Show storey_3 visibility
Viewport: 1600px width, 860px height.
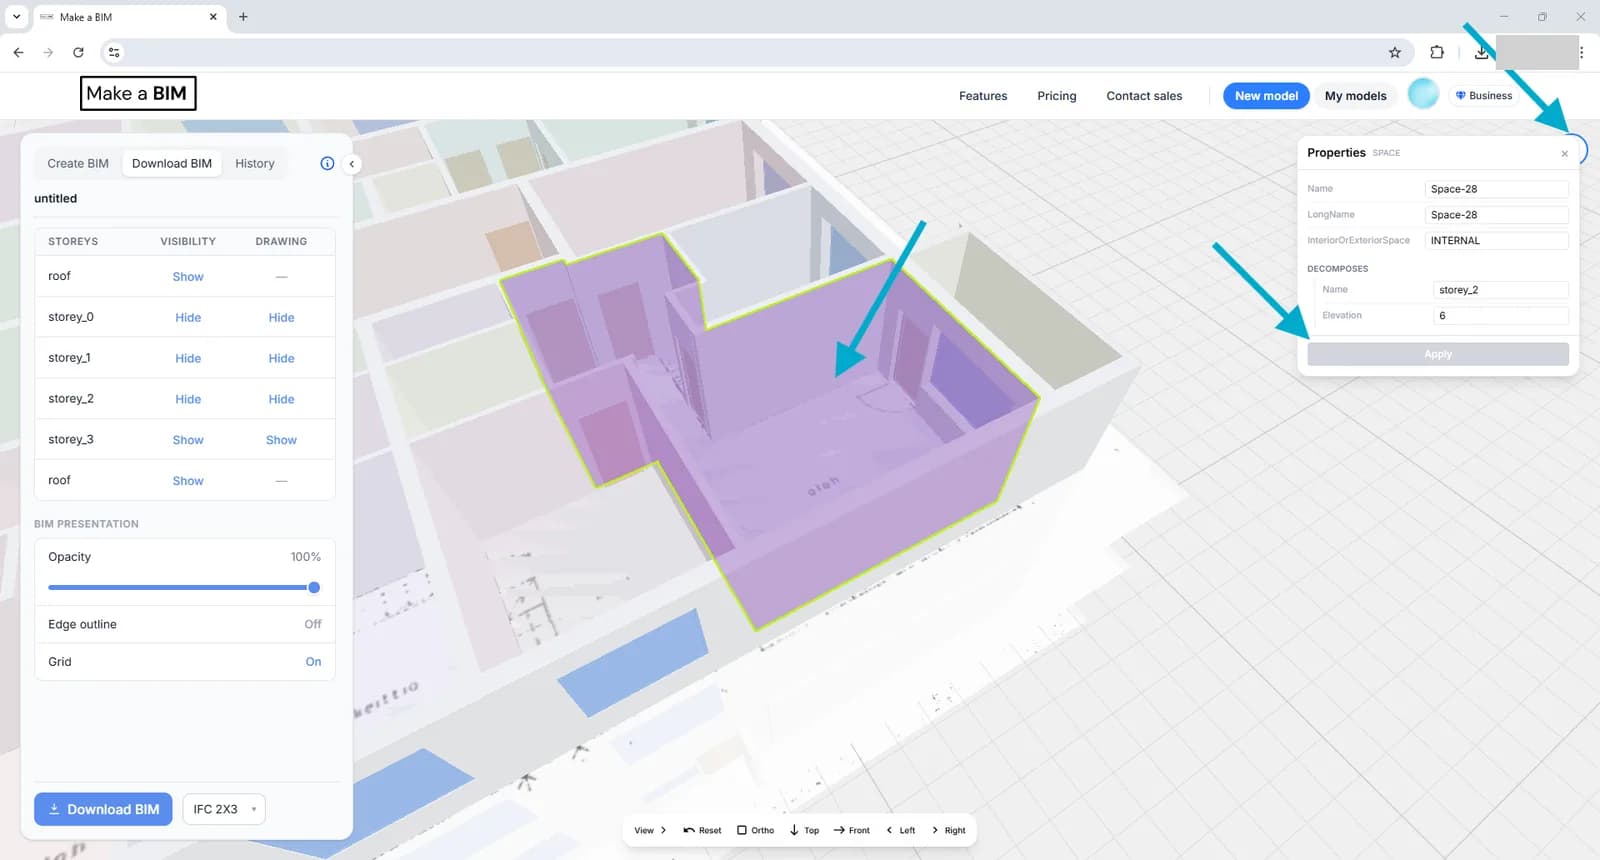(188, 440)
